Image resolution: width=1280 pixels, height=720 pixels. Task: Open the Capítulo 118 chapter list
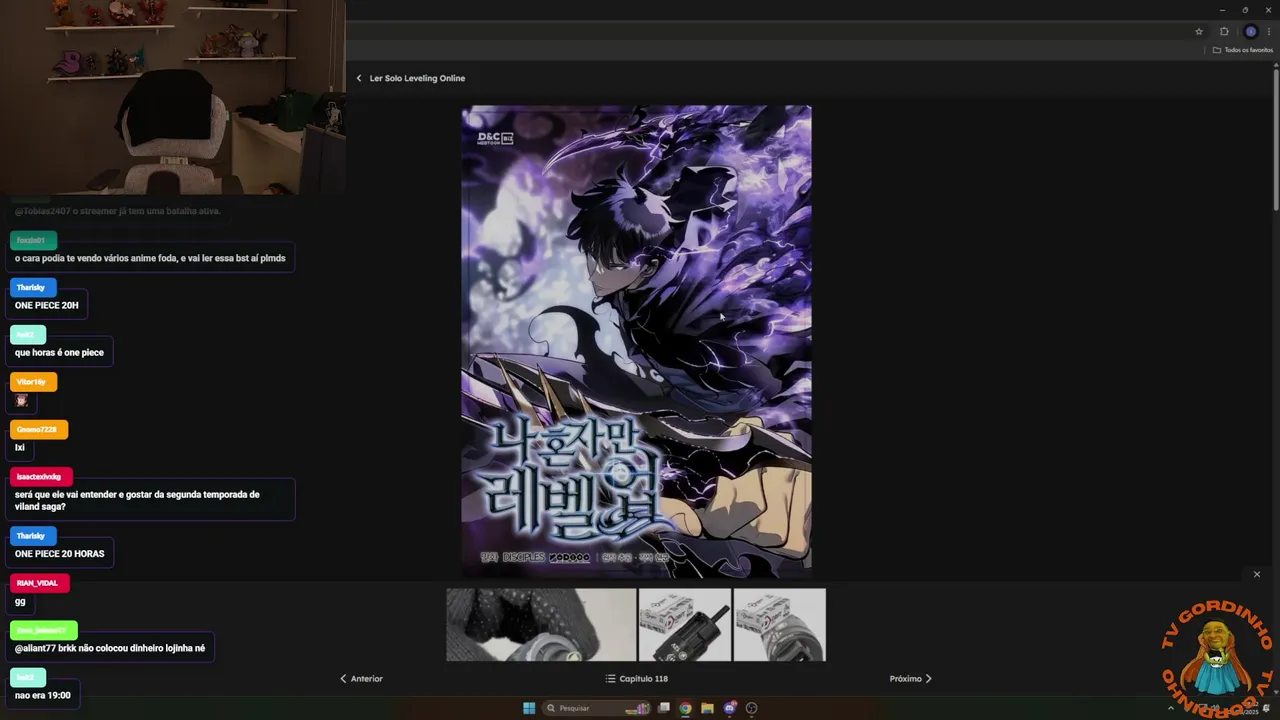point(637,678)
